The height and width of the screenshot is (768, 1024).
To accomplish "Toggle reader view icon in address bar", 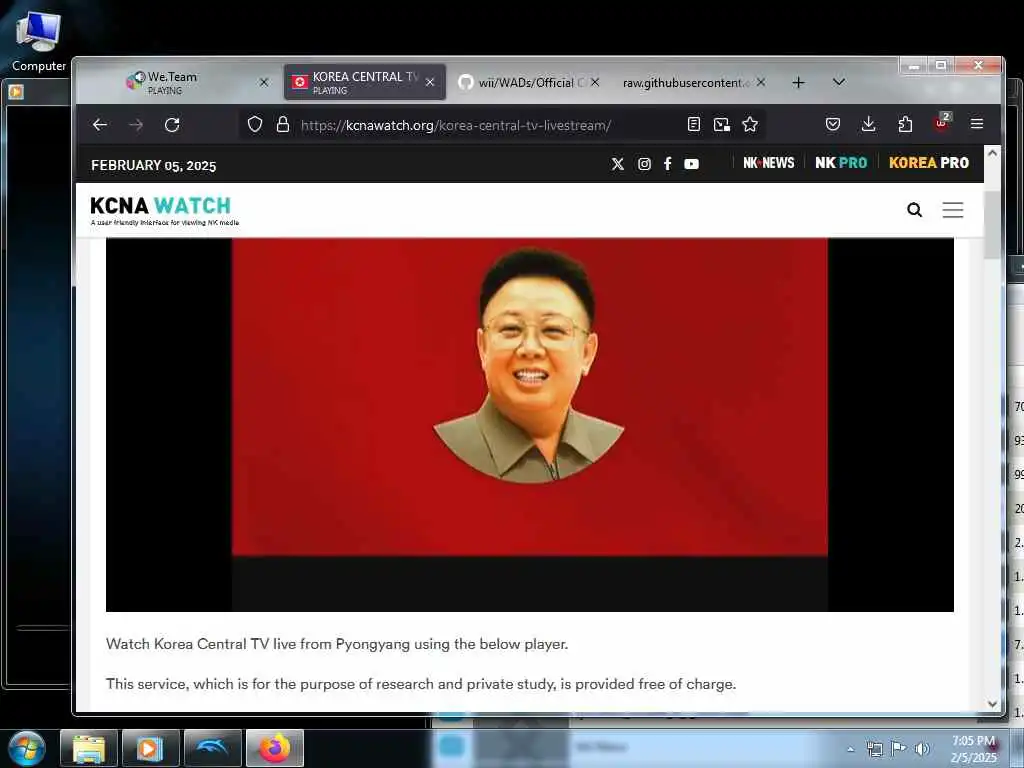I will coord(694,124).
